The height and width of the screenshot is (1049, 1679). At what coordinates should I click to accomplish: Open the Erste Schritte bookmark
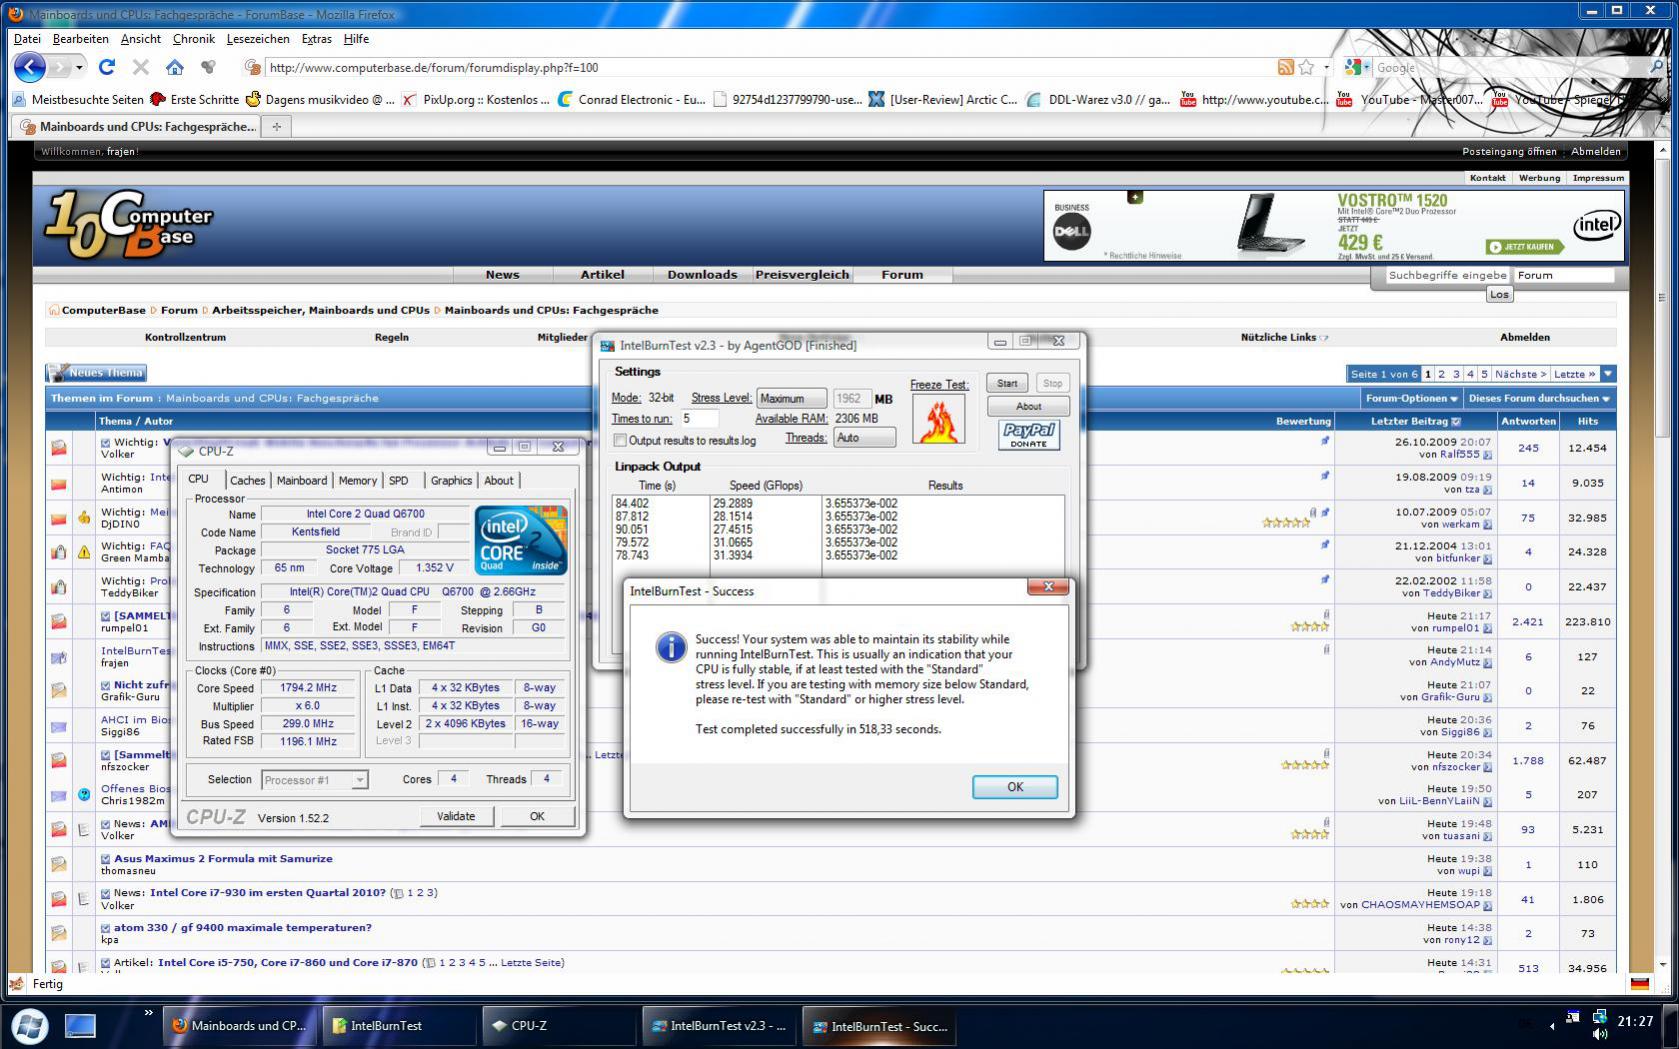point(195,99)
